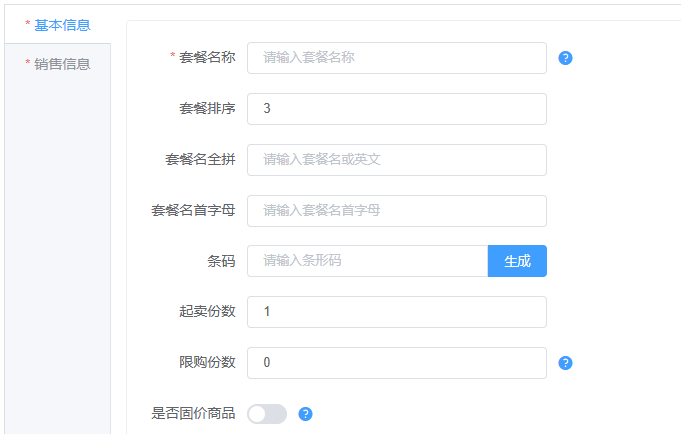Image resolution: width=681 pixels, height=434 pixels.
Task: Toggle the 是否固价商品 switch
Action: pos(267,414)
